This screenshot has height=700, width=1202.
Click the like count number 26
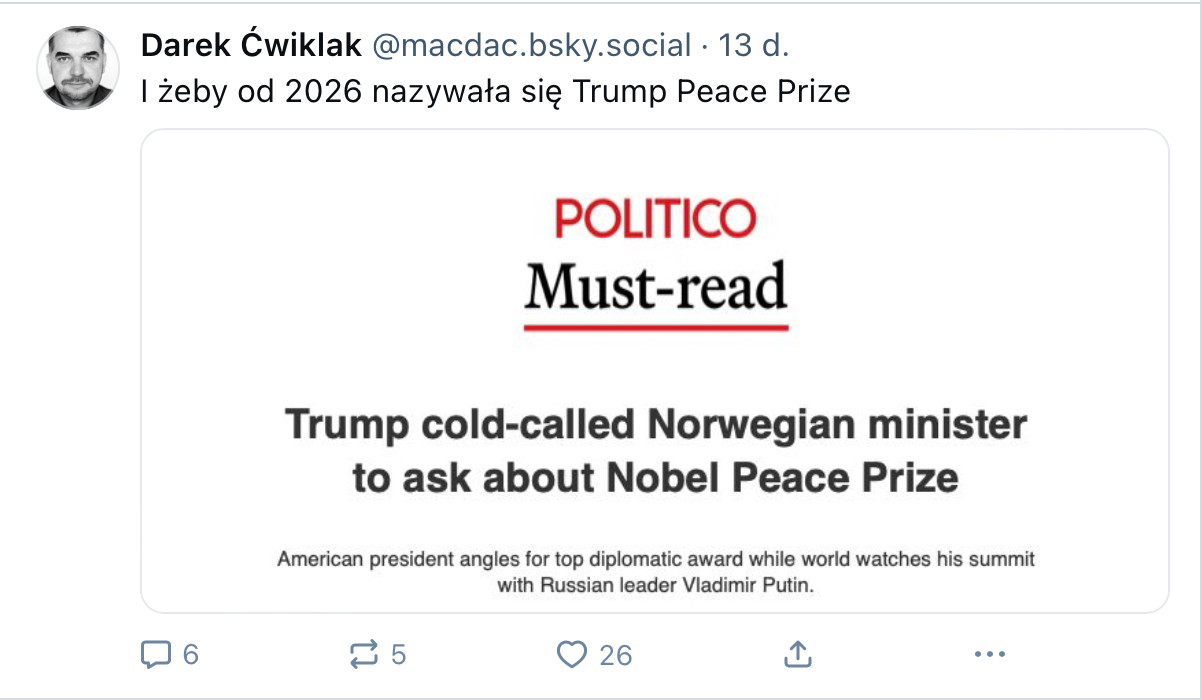[616, 655]
